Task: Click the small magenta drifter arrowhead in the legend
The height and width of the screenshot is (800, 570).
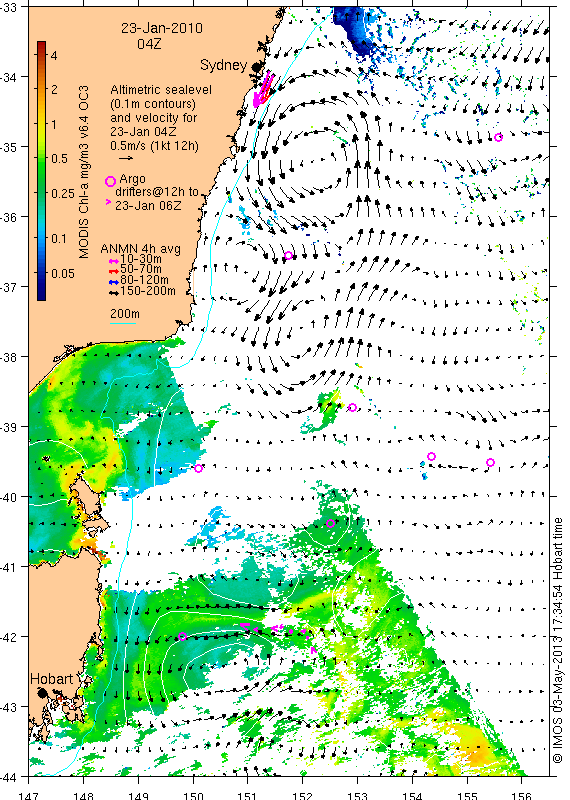Action: point(108,203)
